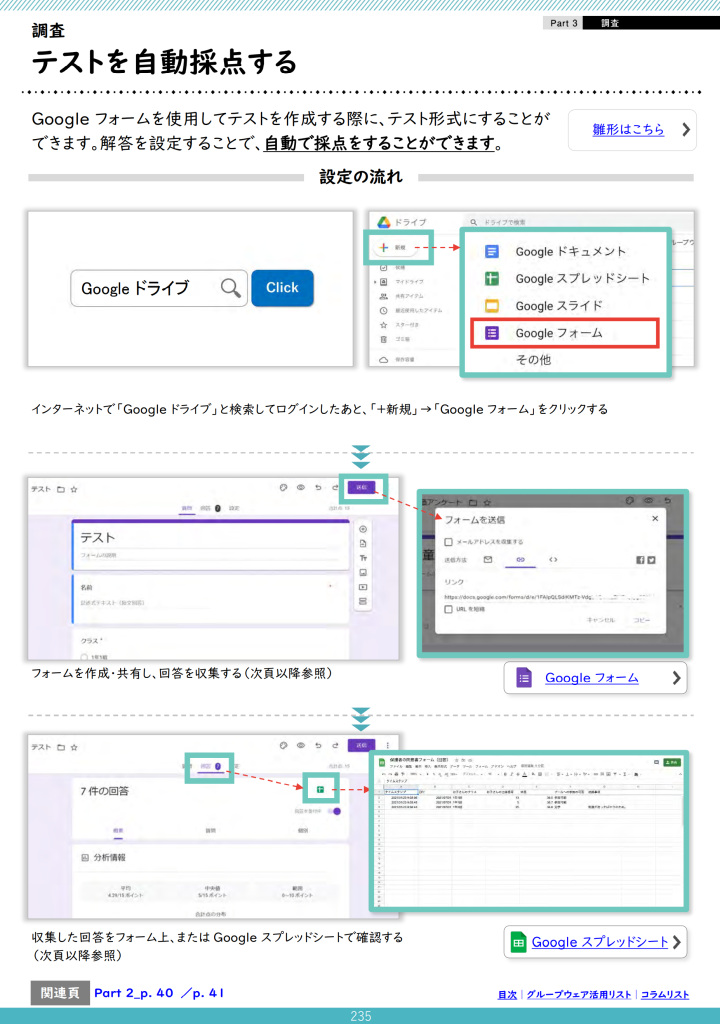Click the テスト form title field
The width and height of the screenshot is (720, 1024).
click(211, 538)
